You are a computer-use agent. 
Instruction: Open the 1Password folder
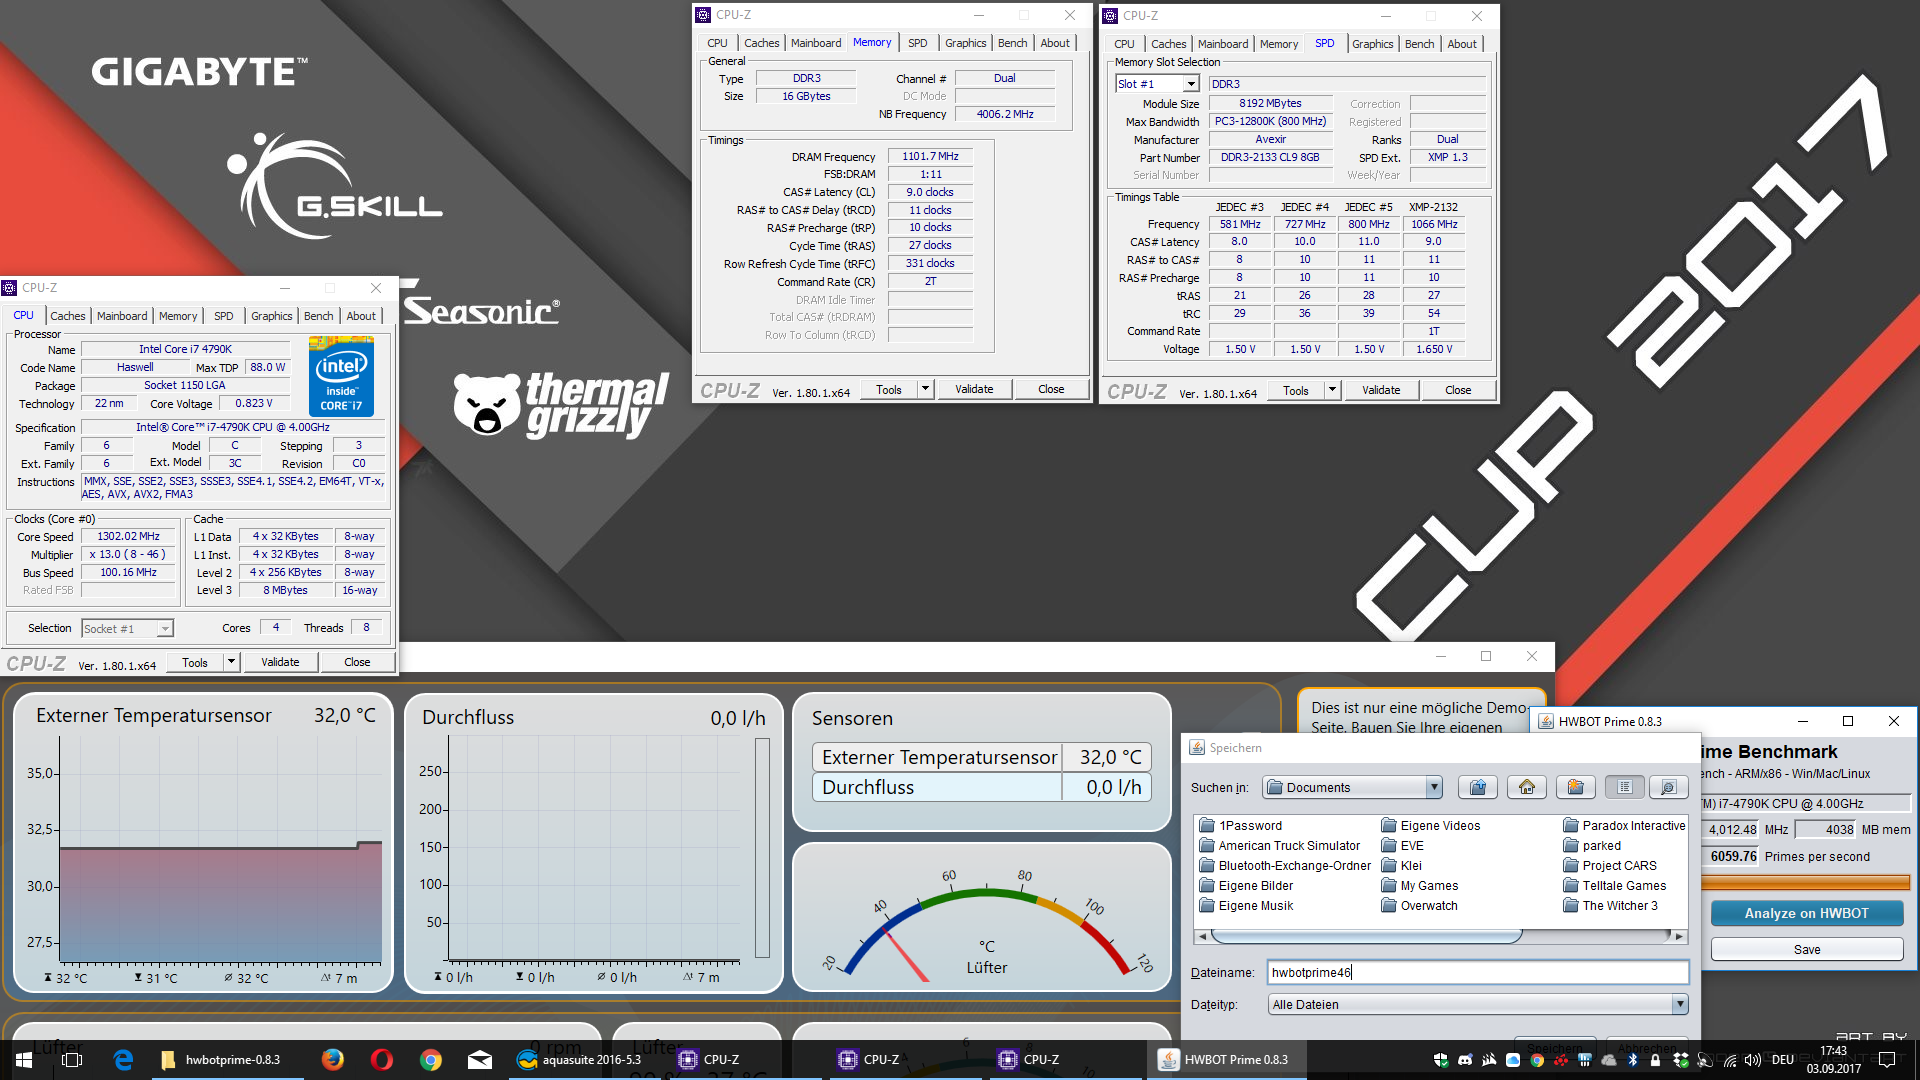[1241, 825]
